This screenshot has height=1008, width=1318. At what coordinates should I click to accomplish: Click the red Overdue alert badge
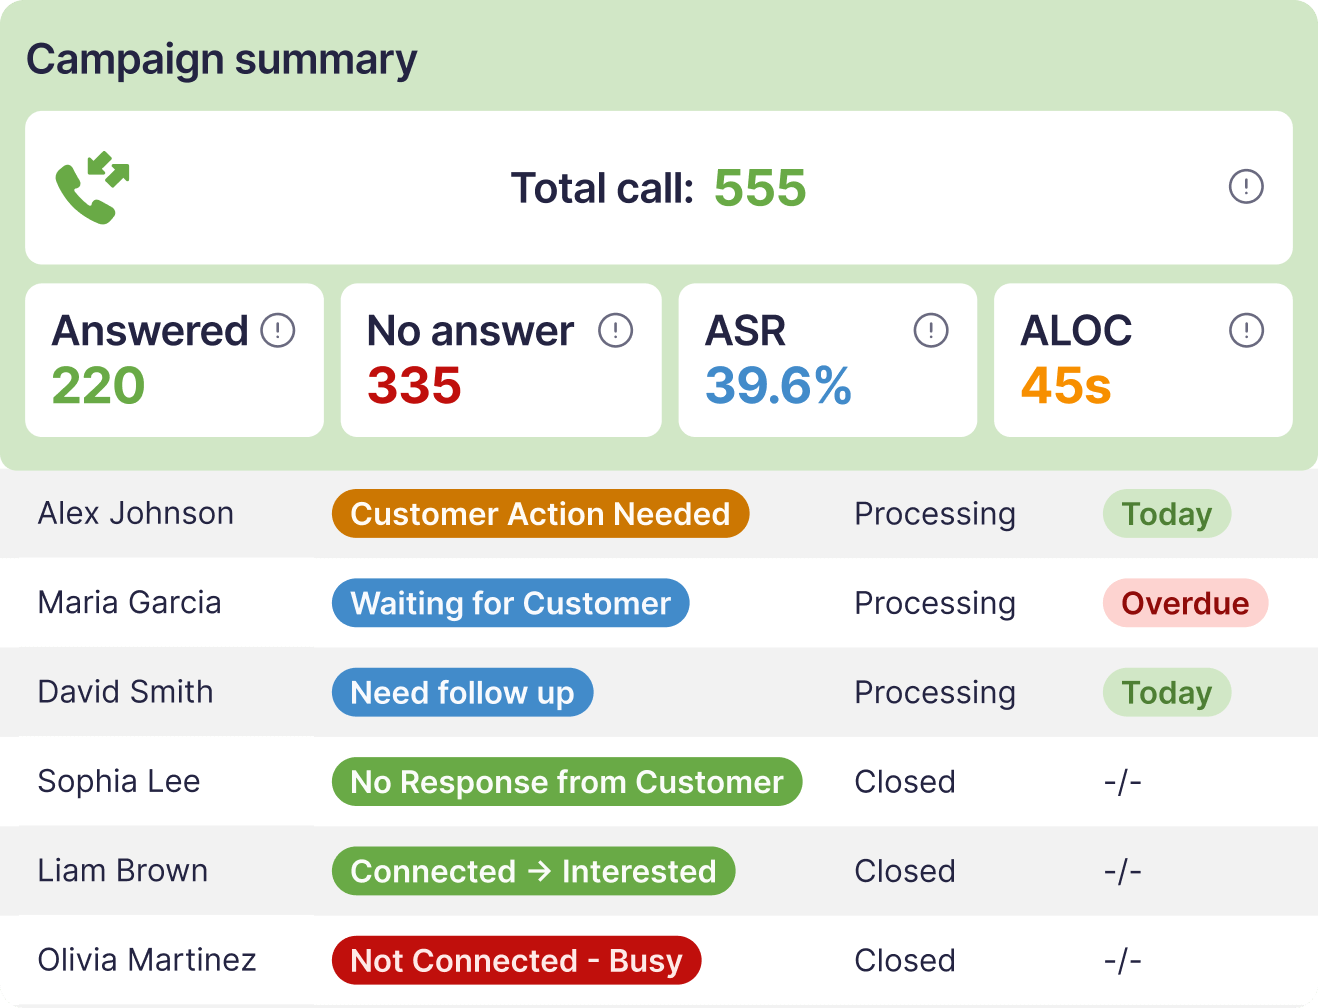(x=1185, y=603)
